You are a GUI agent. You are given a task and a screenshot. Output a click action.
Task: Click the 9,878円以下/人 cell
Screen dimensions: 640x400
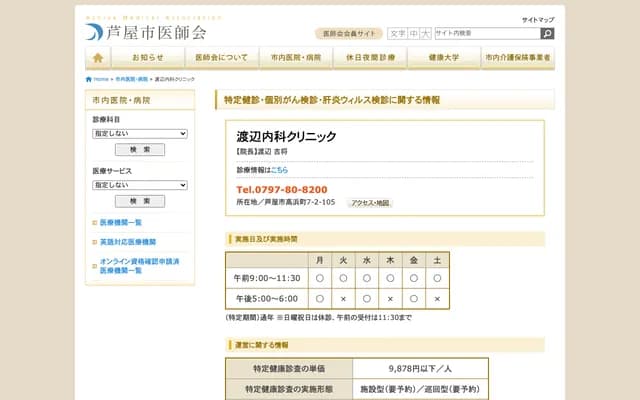[420, 369]
